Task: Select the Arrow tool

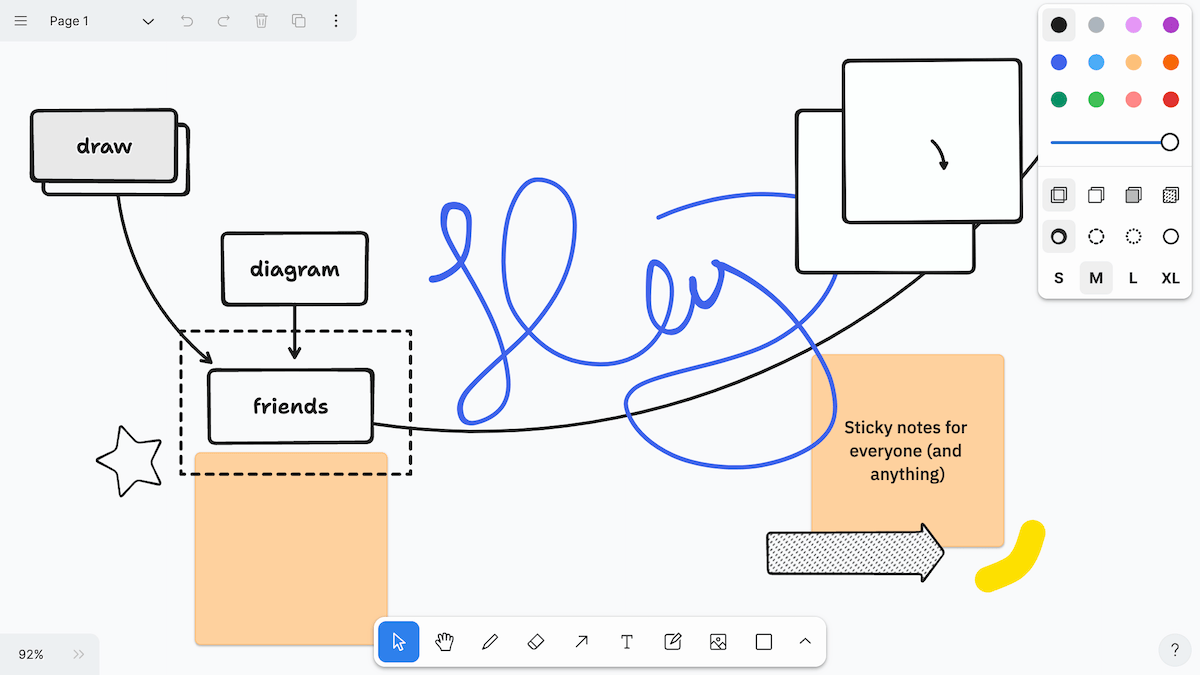Action: [x=581, y=642]
